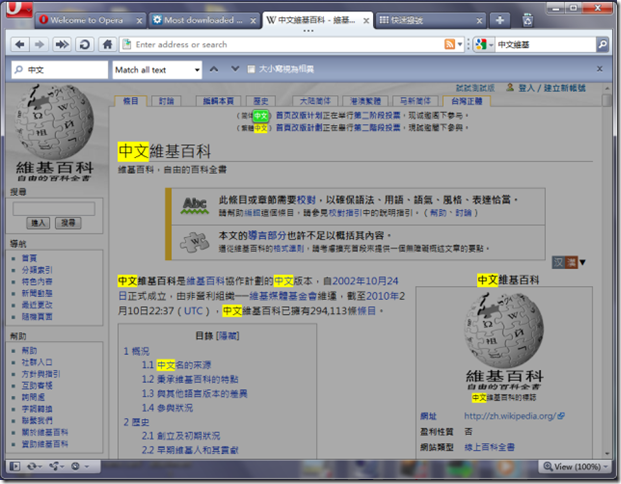Click the Abc proofreading notice icon

point(194,206)
